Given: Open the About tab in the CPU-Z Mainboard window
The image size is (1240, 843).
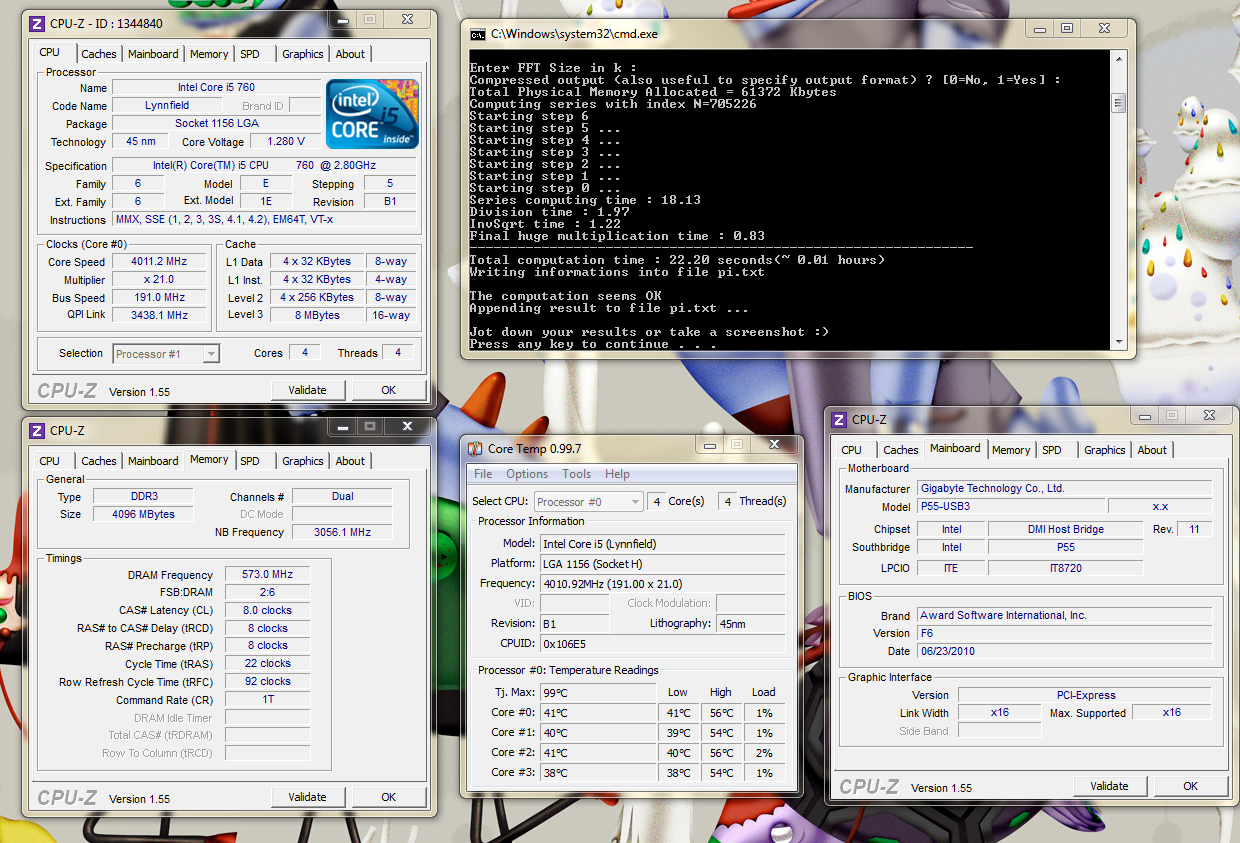Looking at the screenshot, I should 1152,450.
